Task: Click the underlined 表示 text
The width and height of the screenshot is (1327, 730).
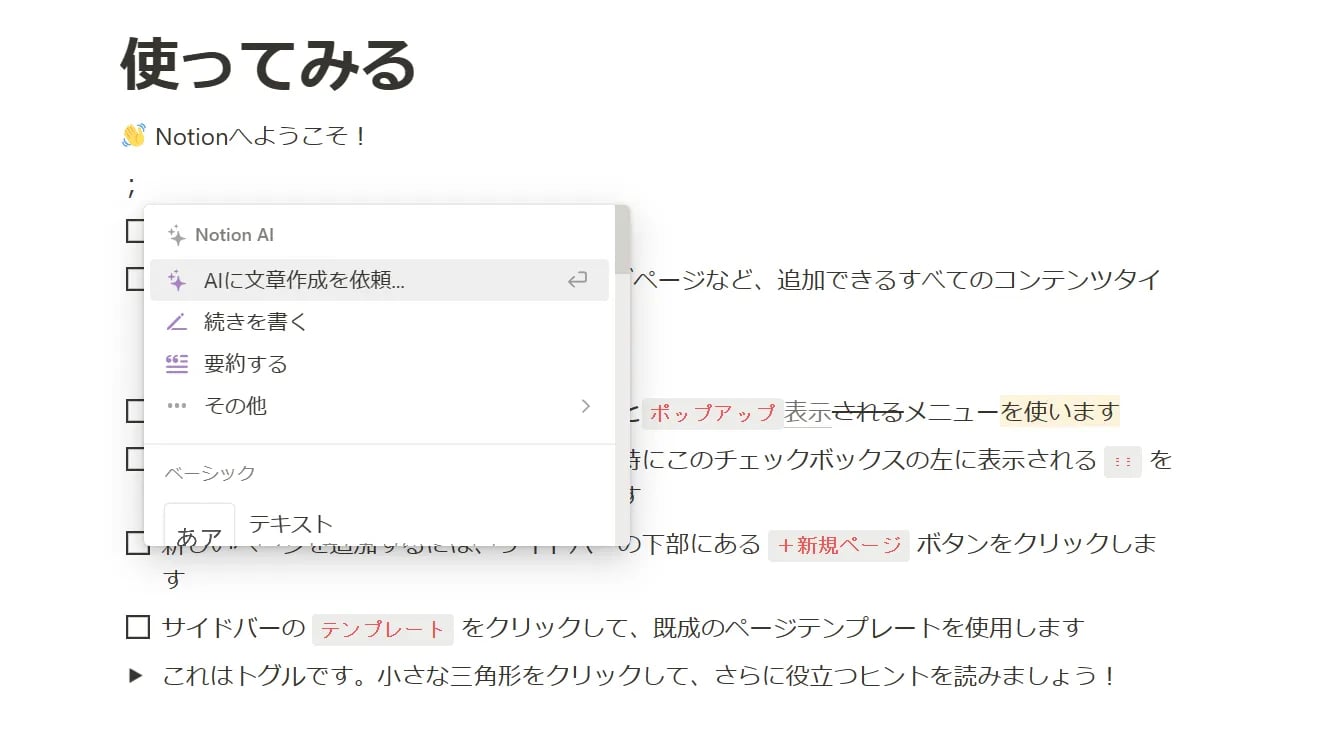Action: click(808, 411)
